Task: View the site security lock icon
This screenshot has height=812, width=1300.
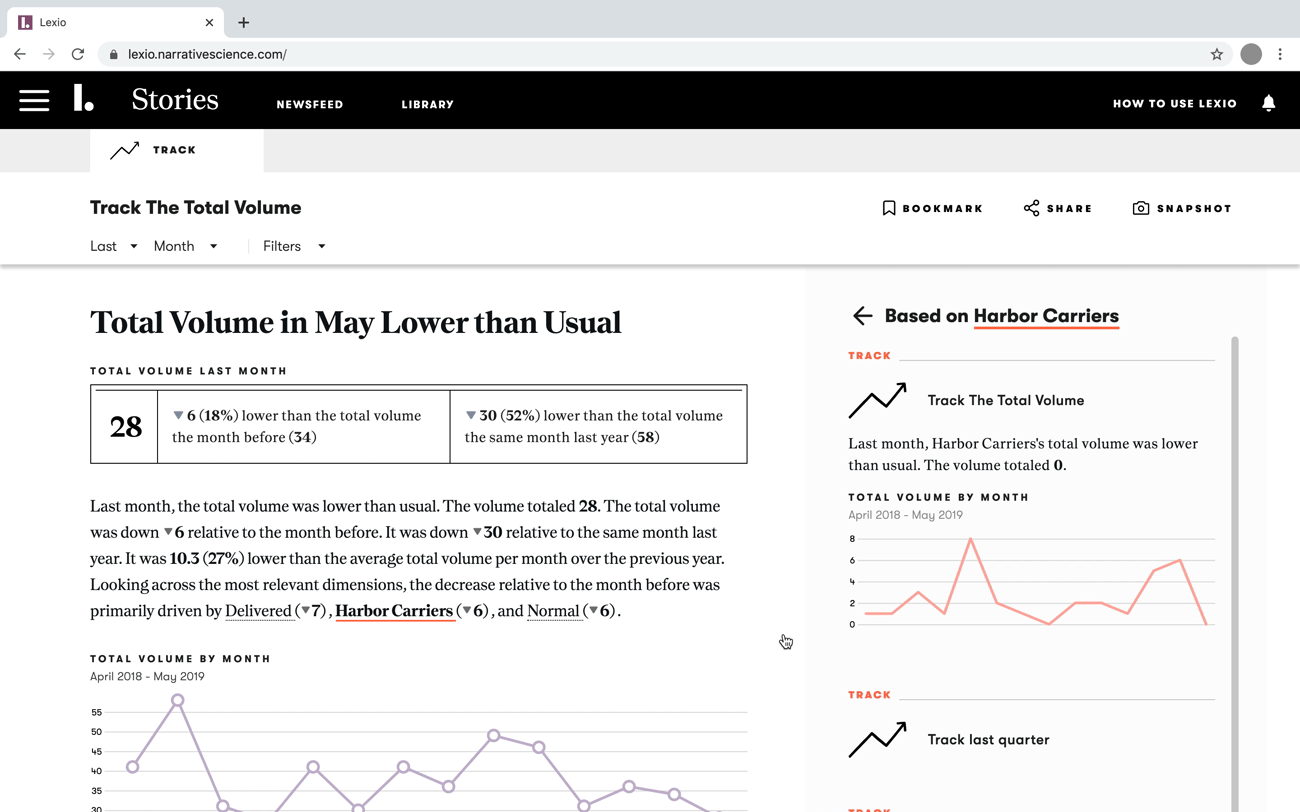Action: [x=114, y=54]
